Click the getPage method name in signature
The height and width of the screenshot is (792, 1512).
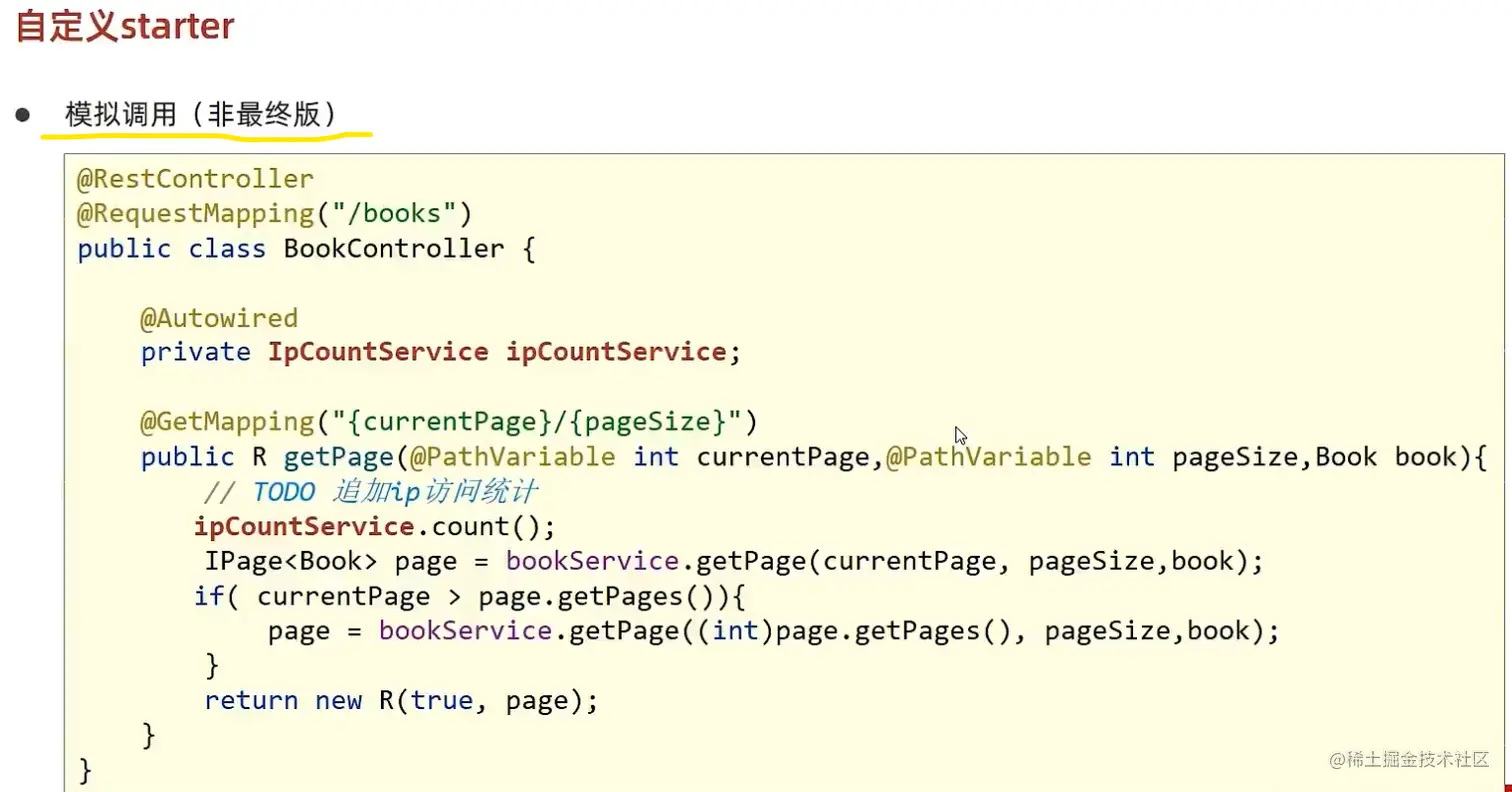(x=339, y=457)
